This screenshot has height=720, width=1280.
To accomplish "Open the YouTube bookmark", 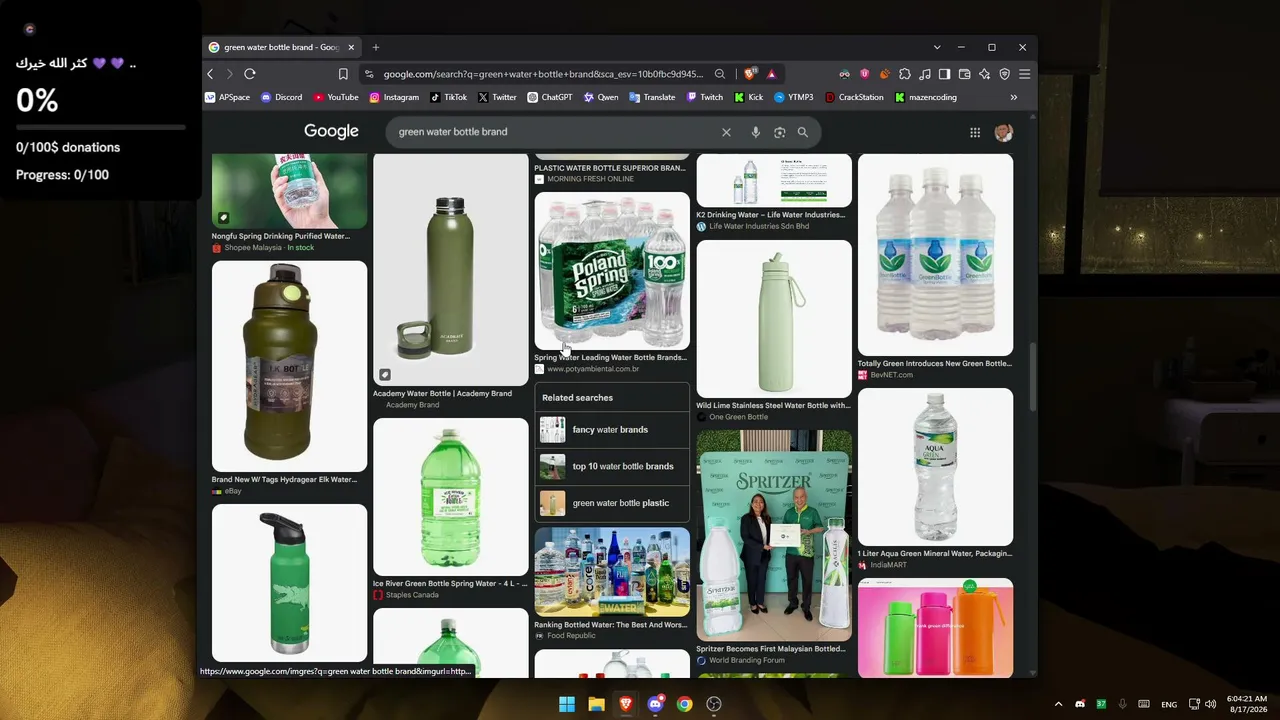I will (x=336, y=97).
